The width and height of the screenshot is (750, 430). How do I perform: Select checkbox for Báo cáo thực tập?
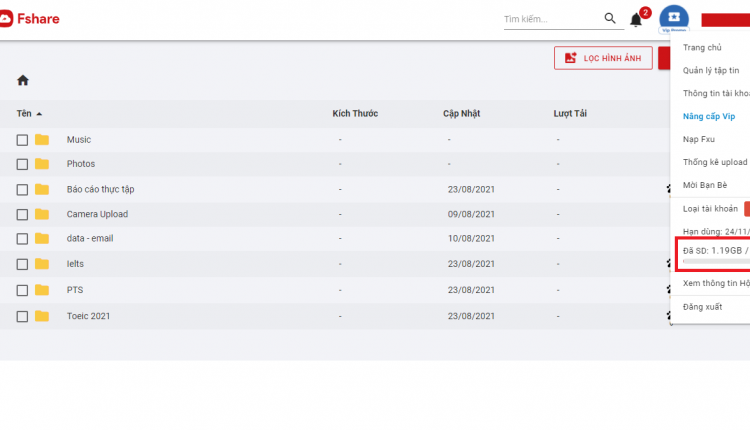pyautogui.click(x=22, y=189)
